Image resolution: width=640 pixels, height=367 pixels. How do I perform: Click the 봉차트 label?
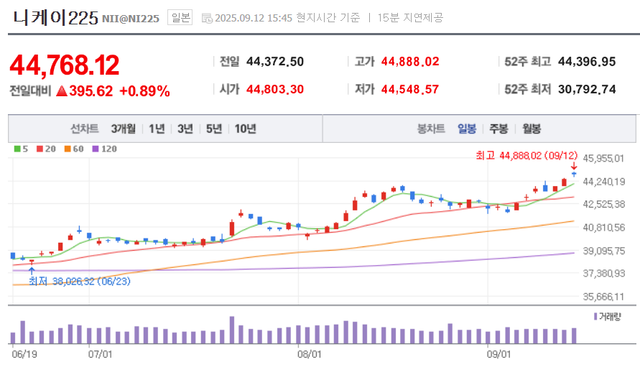point(431,129)
